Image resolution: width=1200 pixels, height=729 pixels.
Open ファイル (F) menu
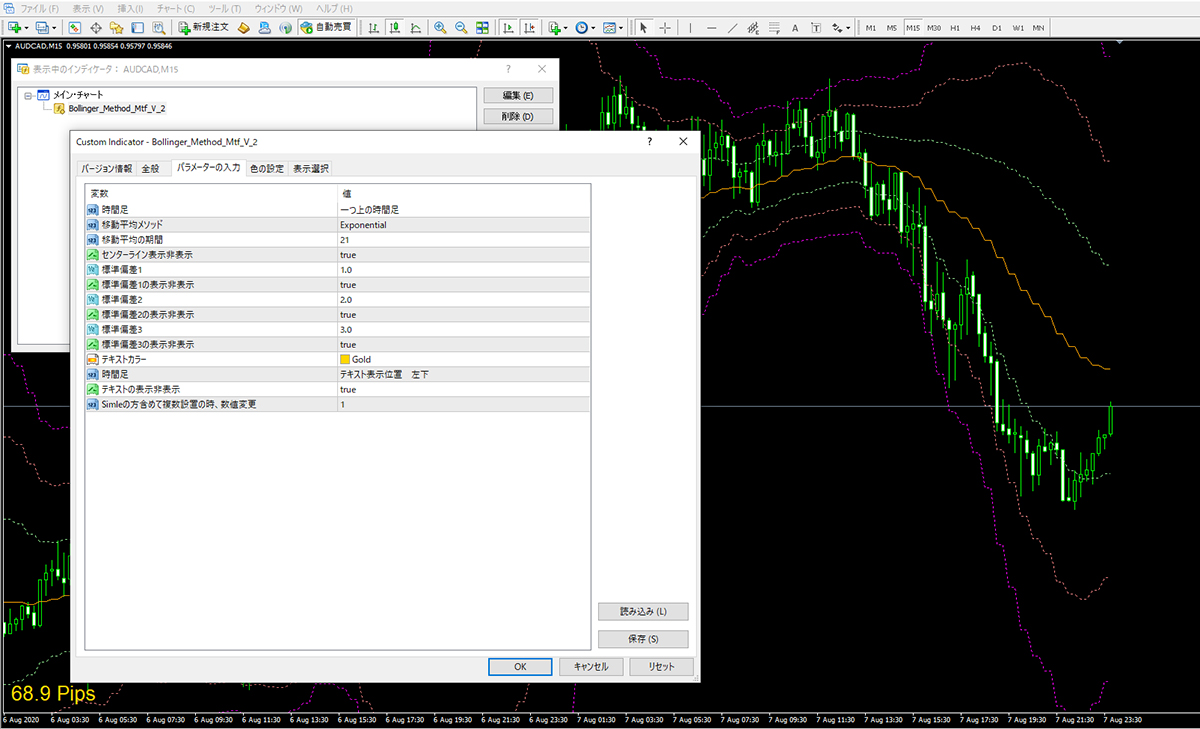[x=40, y=8]
